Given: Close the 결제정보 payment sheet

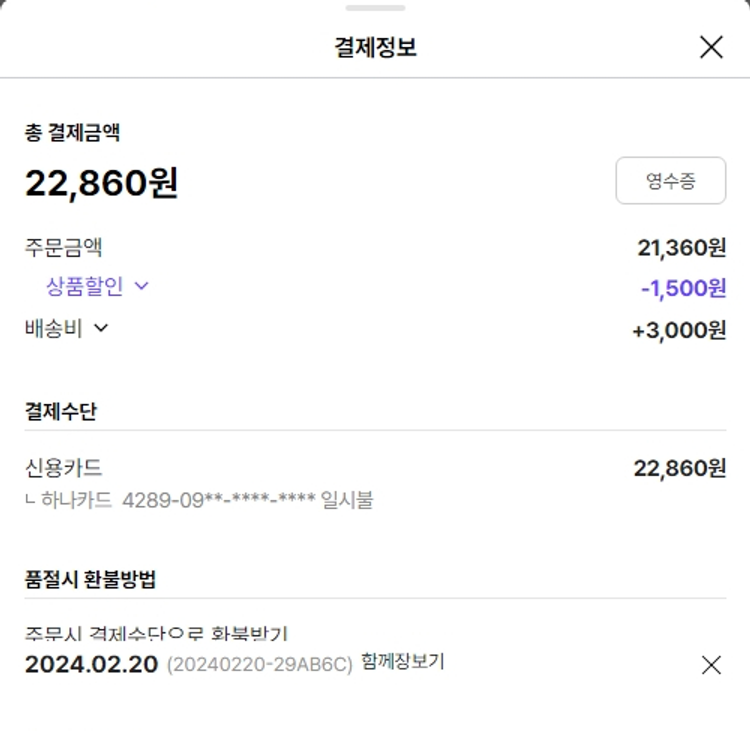Looking at the screenshot, I should point(711,47).
